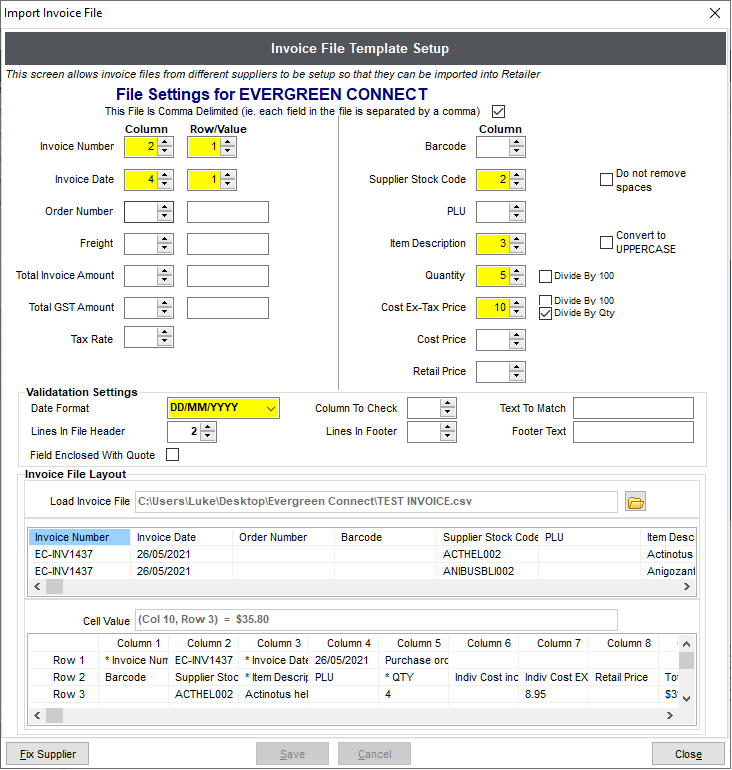Increase Barcode column spinner
This screenshot has width=732, height=770.
[x=516, y=142]
